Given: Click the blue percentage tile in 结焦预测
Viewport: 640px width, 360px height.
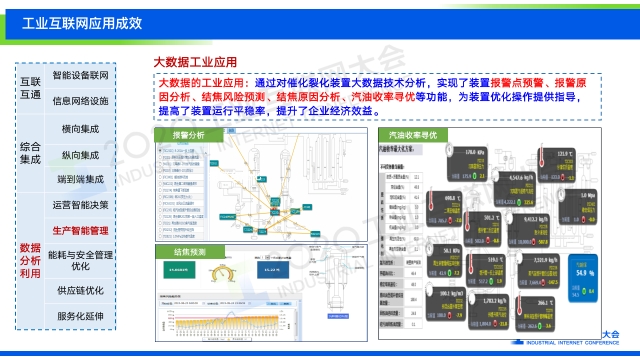Looking at the screenshot, I should click(273, 270).
